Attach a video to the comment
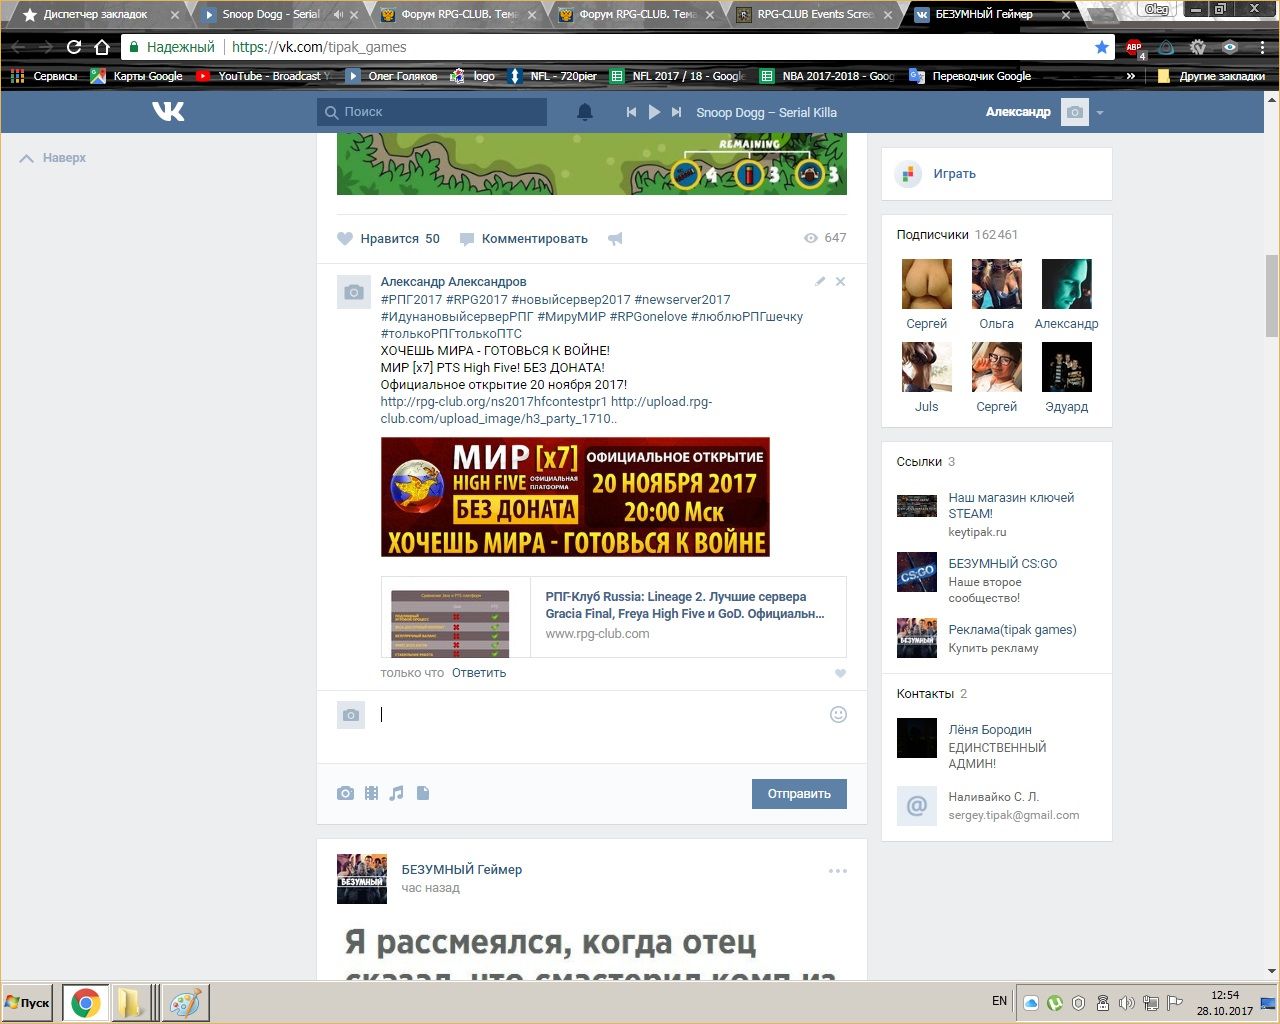The width and height of the screenshot is (1280, 1024). coord(371,793)
